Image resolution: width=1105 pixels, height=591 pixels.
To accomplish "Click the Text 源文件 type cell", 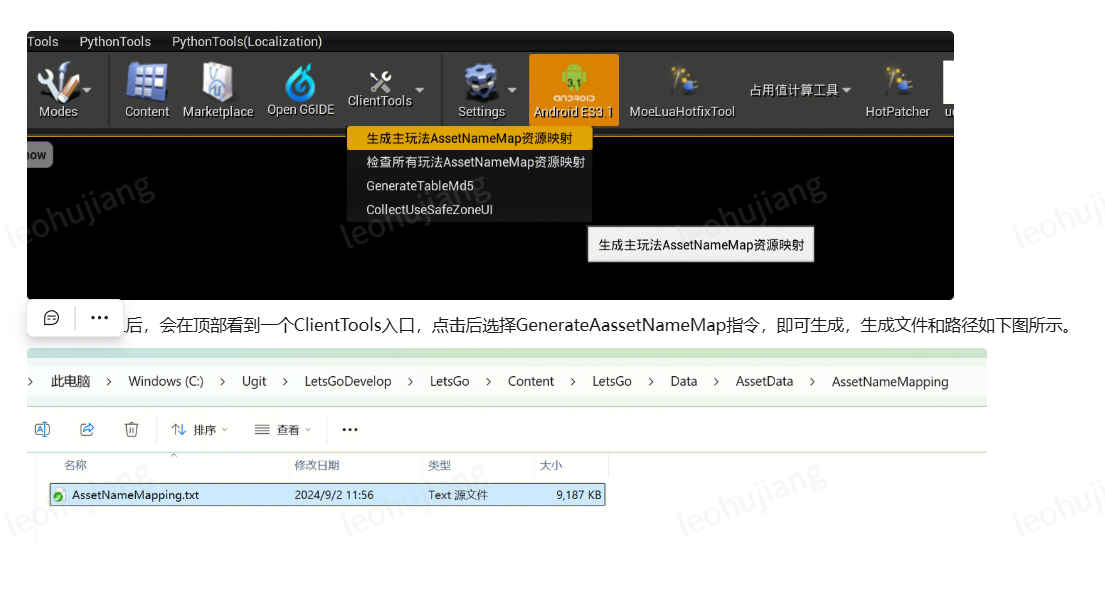I will [457, 494].
